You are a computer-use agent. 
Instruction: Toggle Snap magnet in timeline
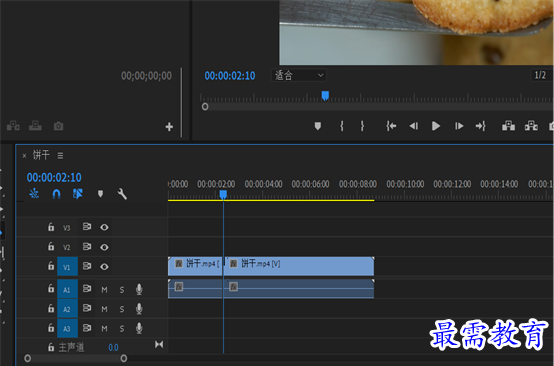[x=56, y=194]
